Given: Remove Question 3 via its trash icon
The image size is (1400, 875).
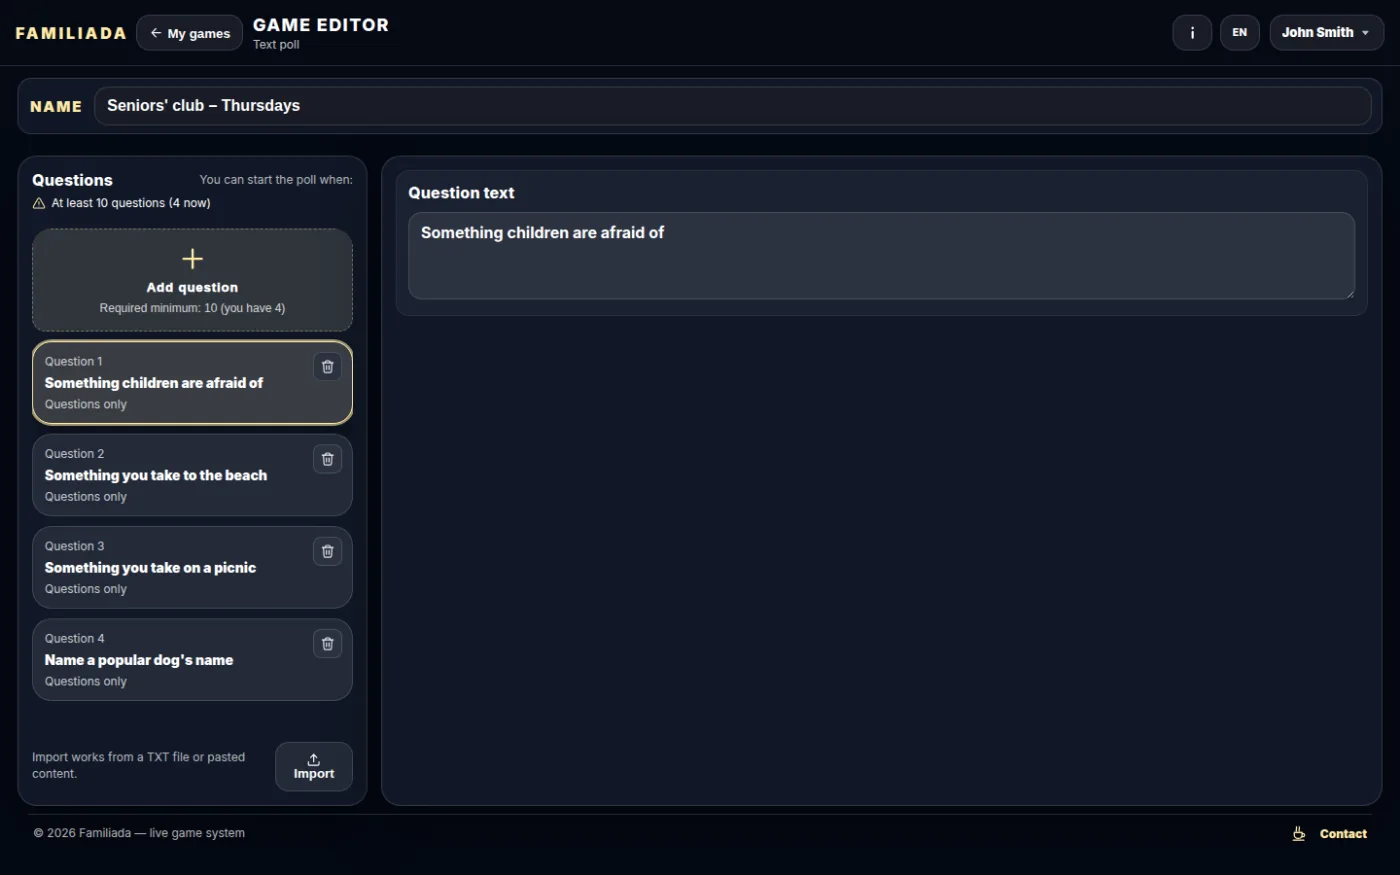Looking at the screenshot, I should click(327, 551).
